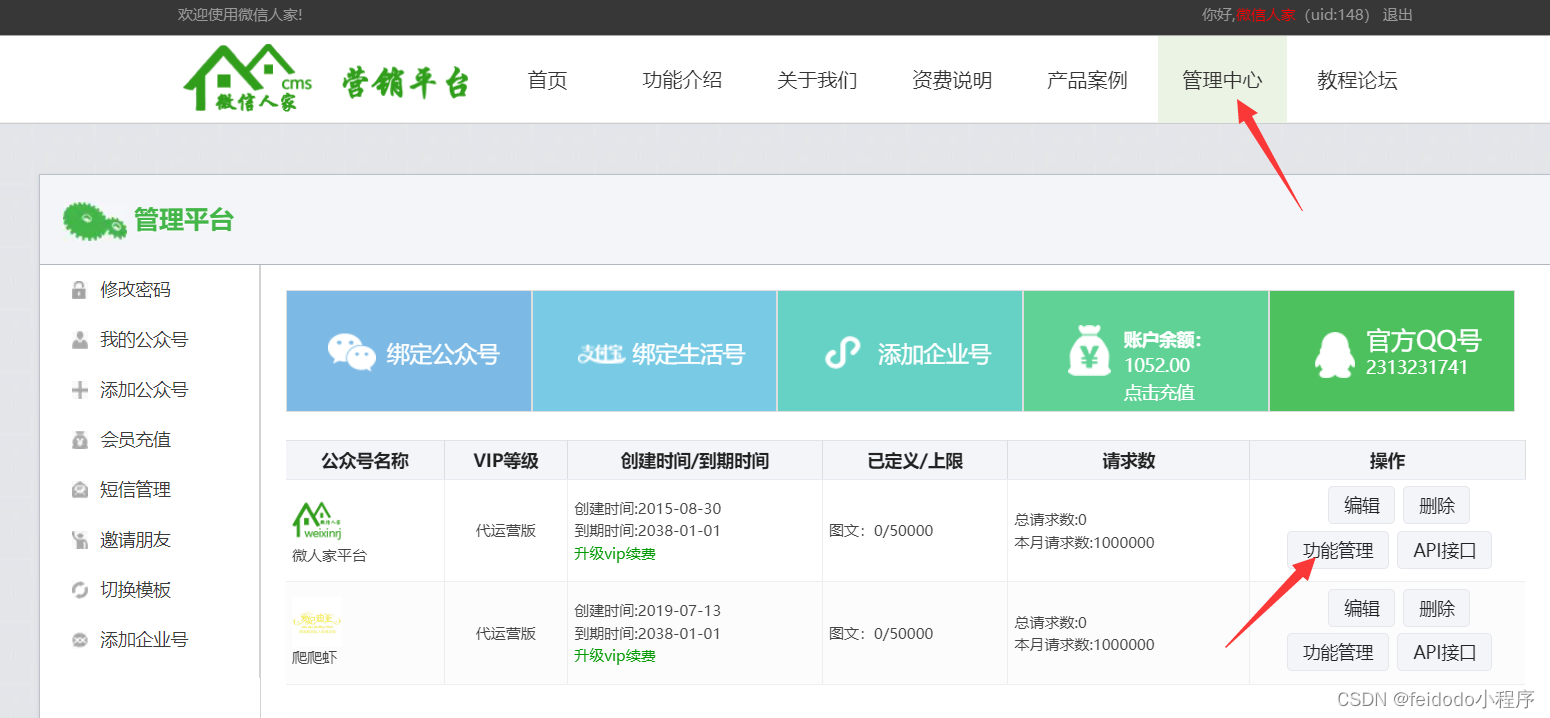The height and width of the screenshot is (718, 1550).
Task: Click the 公众号名称 column header
Action: (365, 461)
